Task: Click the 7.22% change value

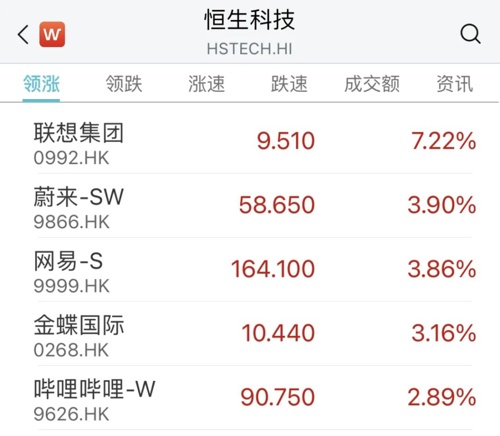Action: point(444,141)
